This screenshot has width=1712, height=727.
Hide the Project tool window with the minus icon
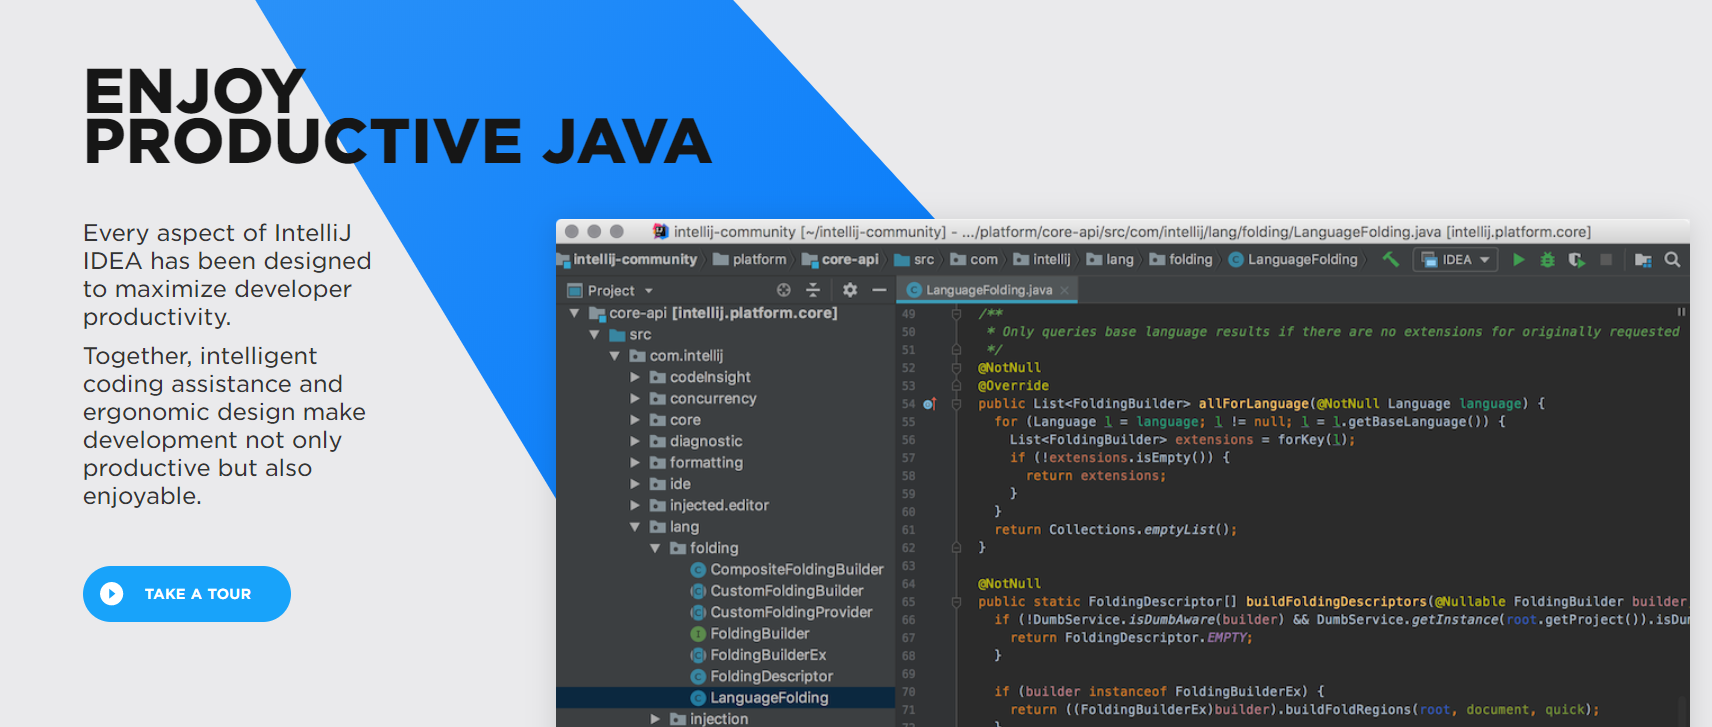coord(879,290)
